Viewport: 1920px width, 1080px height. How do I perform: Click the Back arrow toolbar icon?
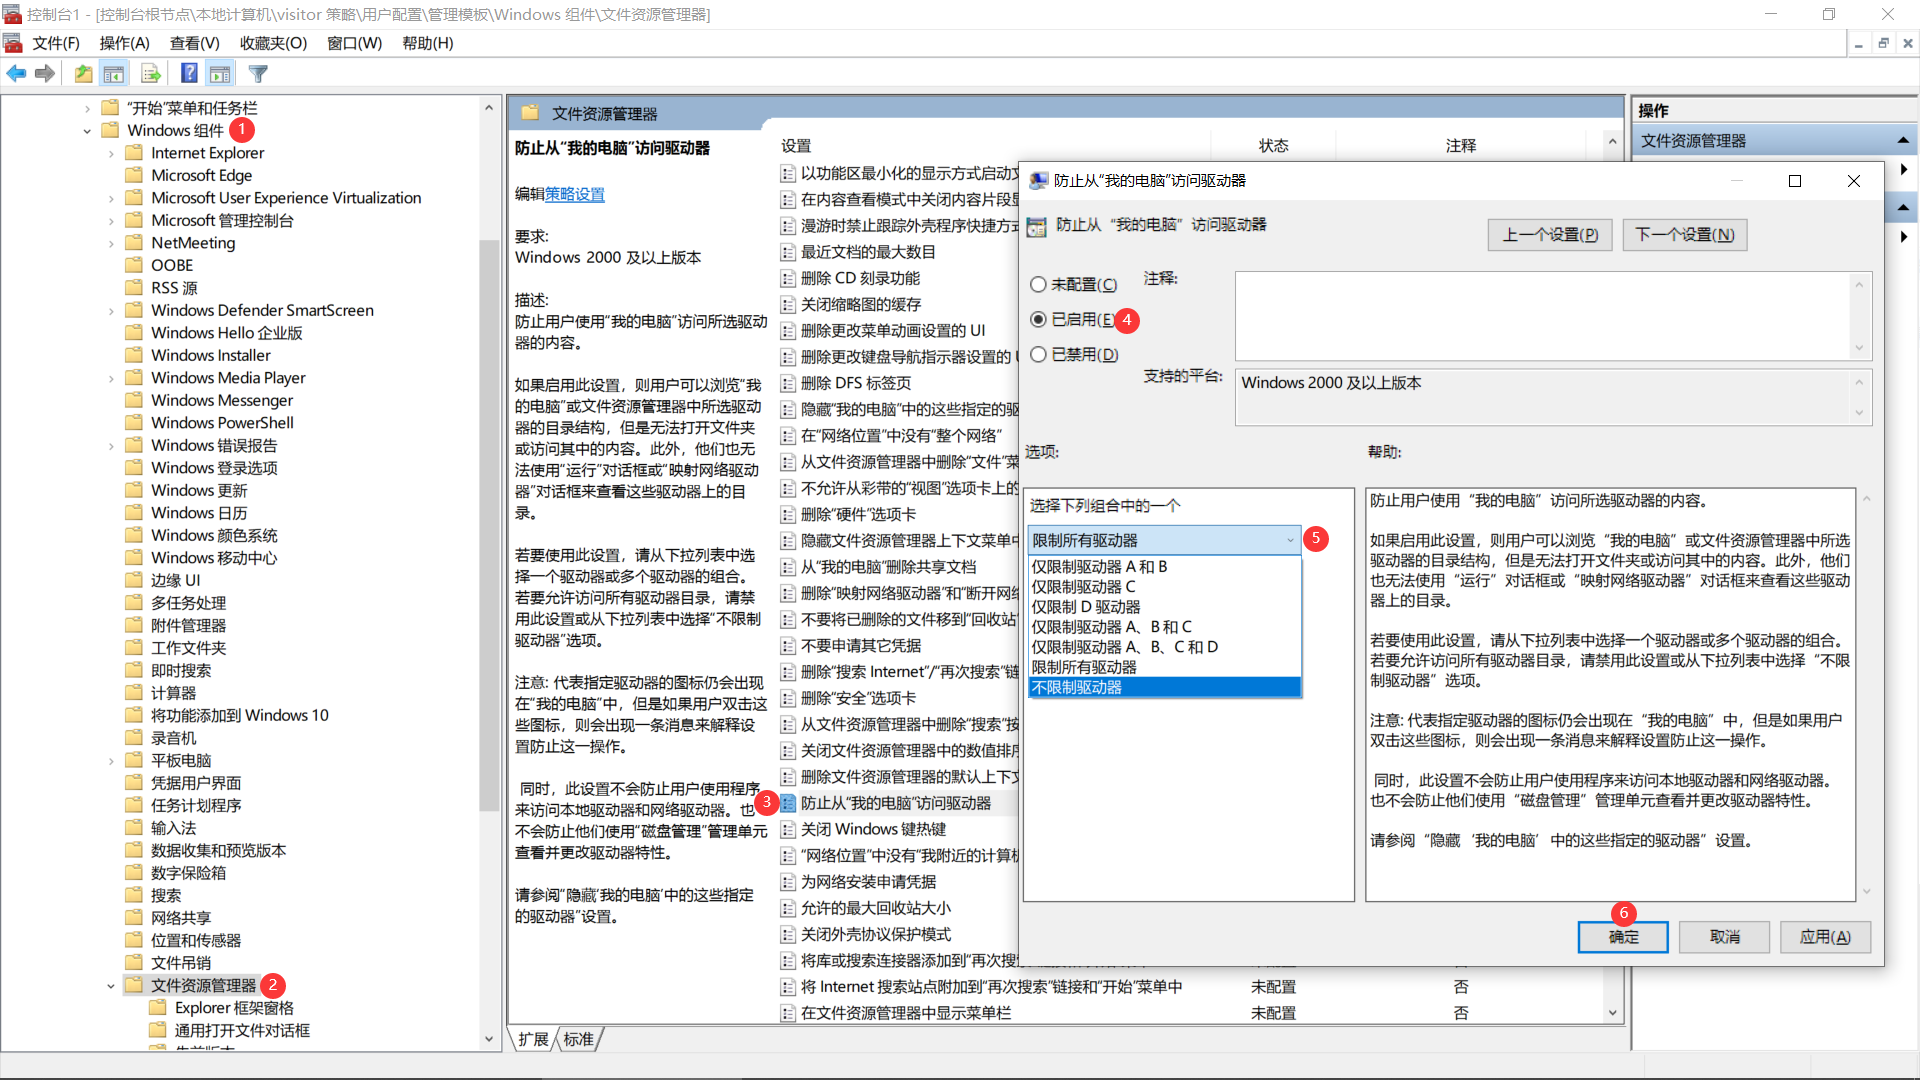coord(16,73)
